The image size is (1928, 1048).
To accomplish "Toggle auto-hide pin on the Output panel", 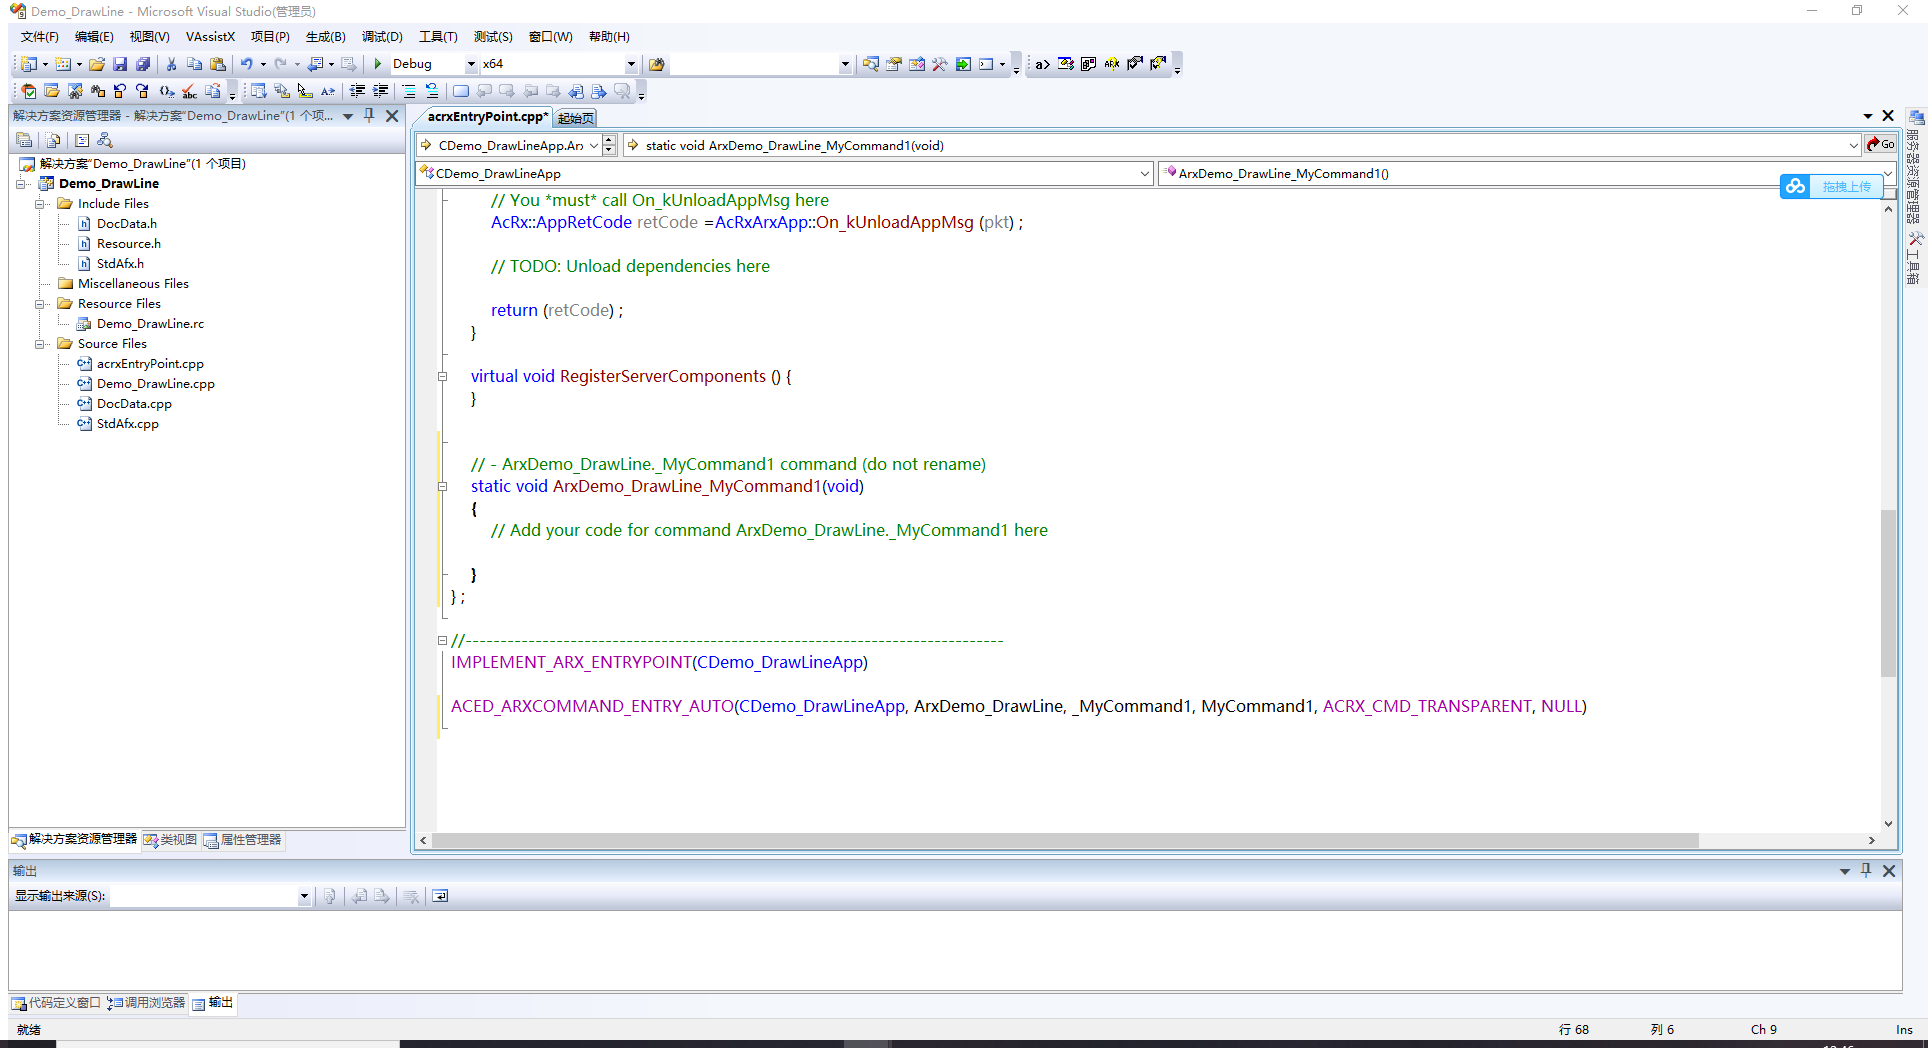I will tap(1866, 871).
